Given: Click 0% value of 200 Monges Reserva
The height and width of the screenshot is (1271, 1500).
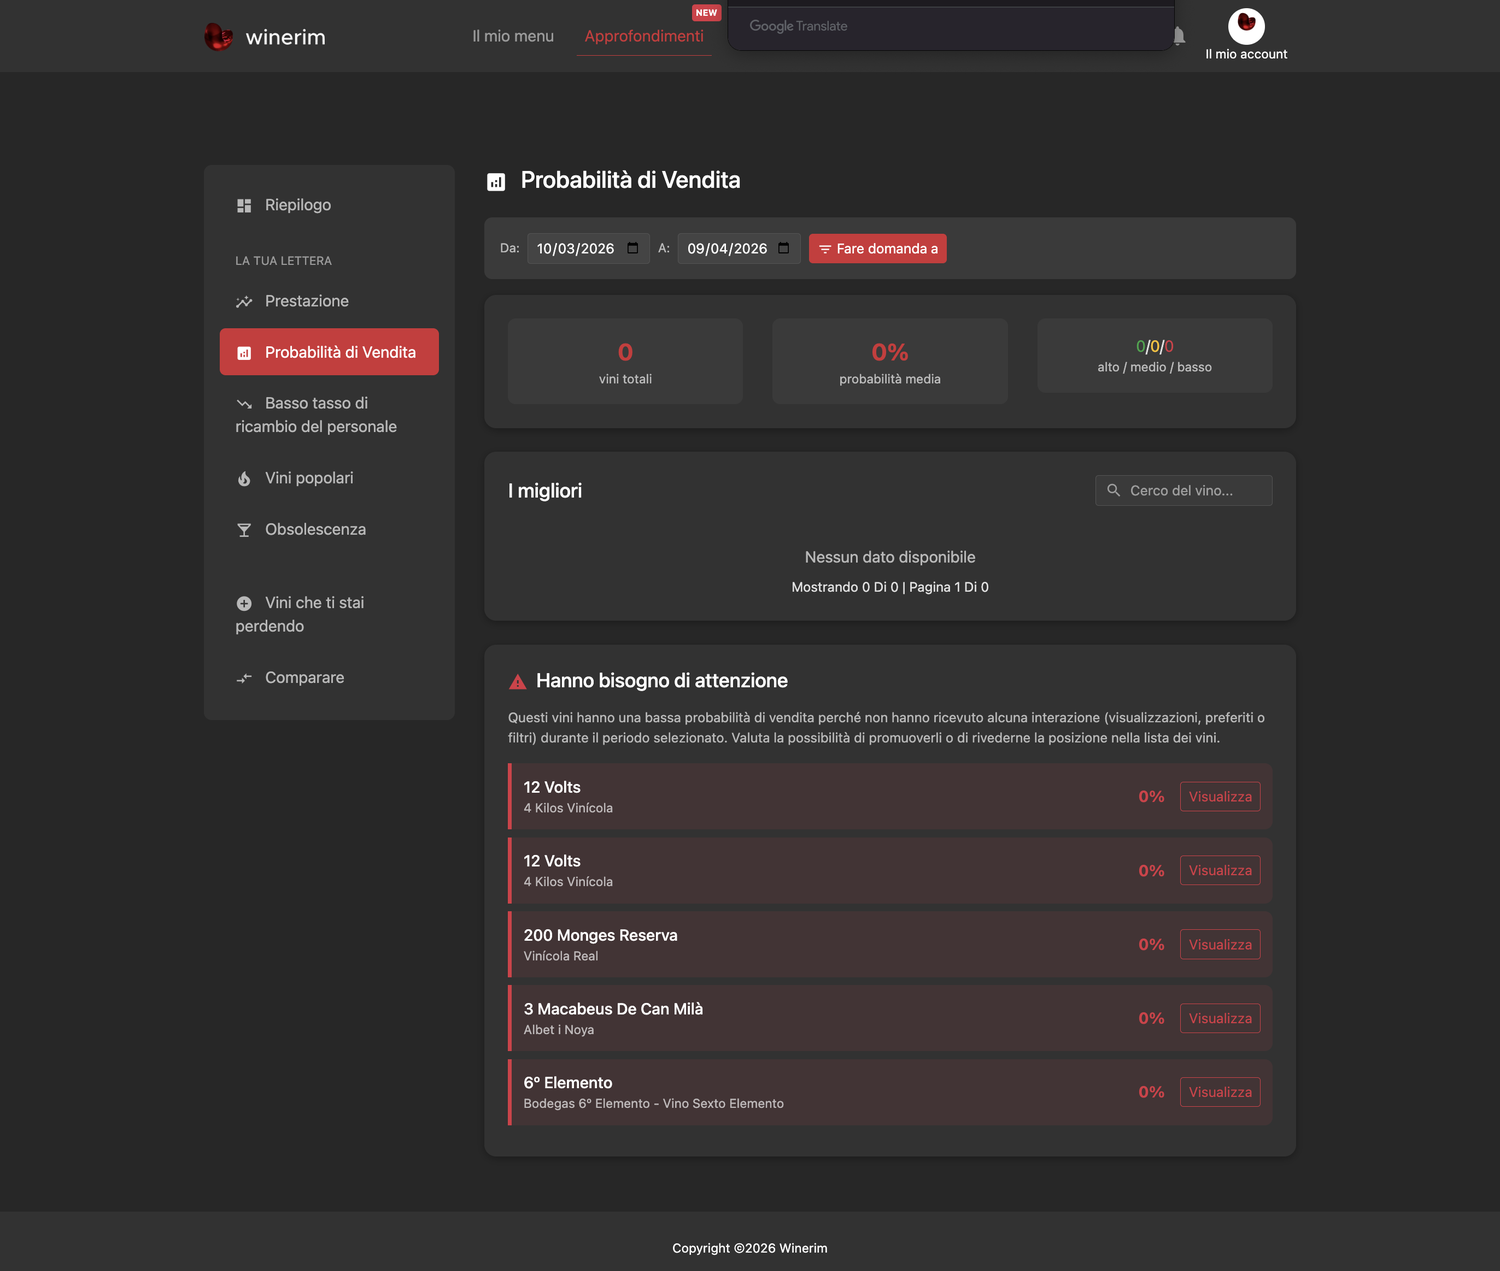Looking at the screenshot, I should point(1151,945).
